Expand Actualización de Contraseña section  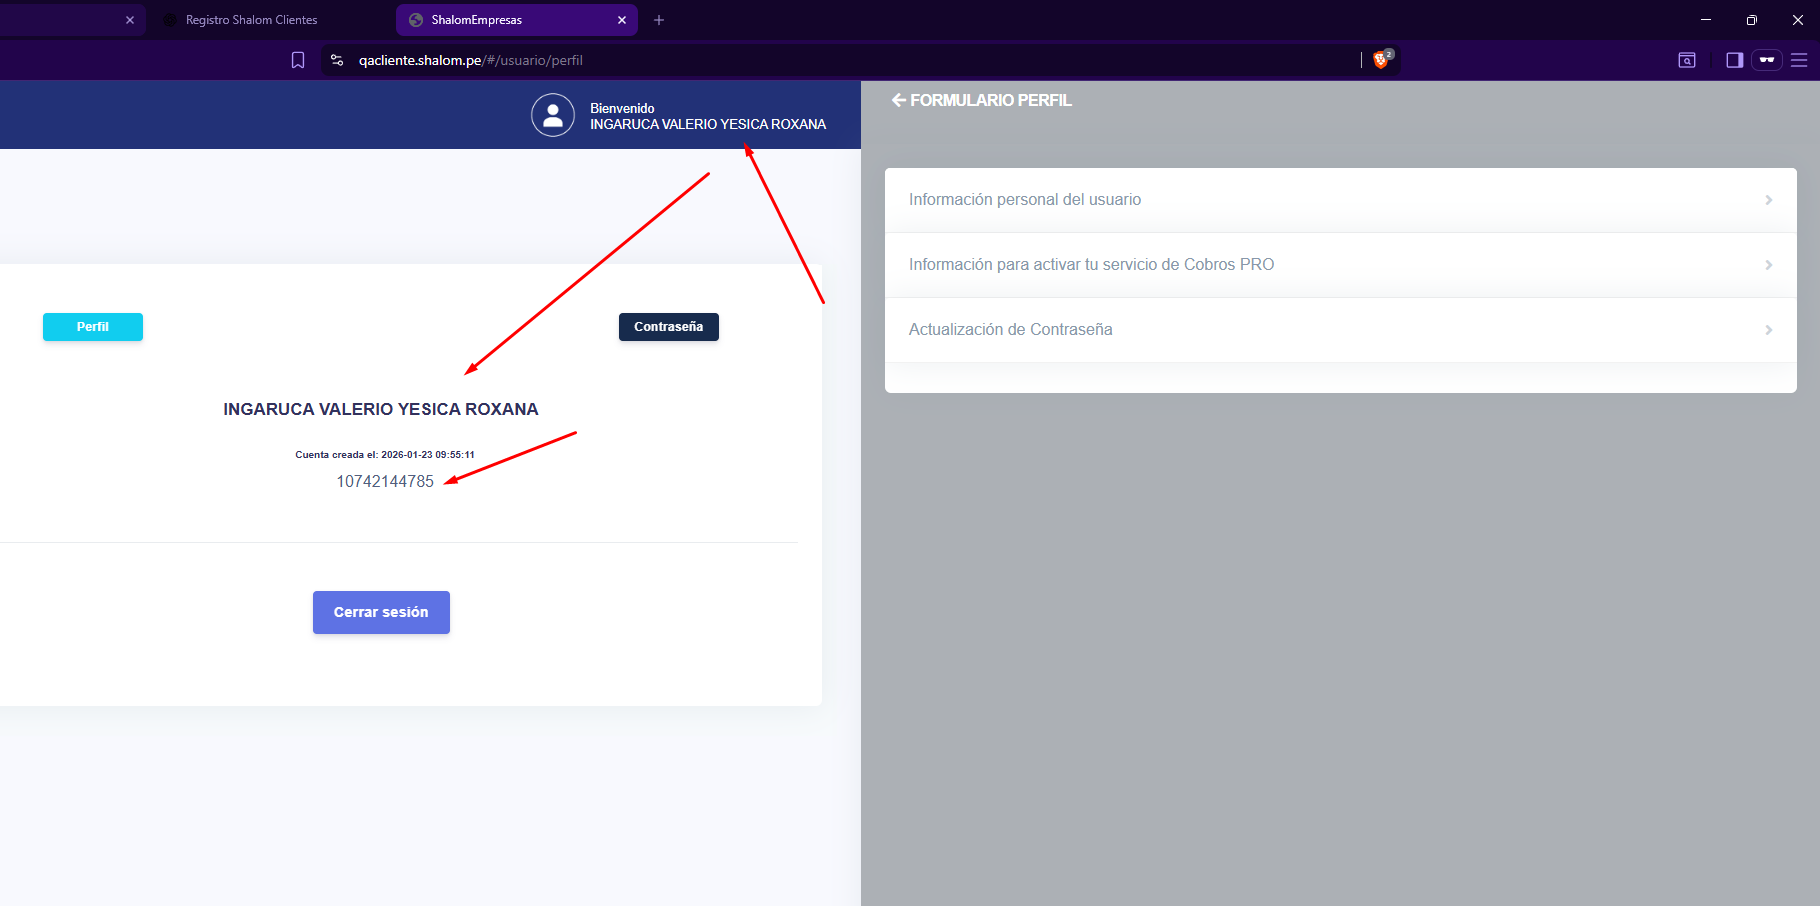pyautogui.click(x=1340, y=330)
